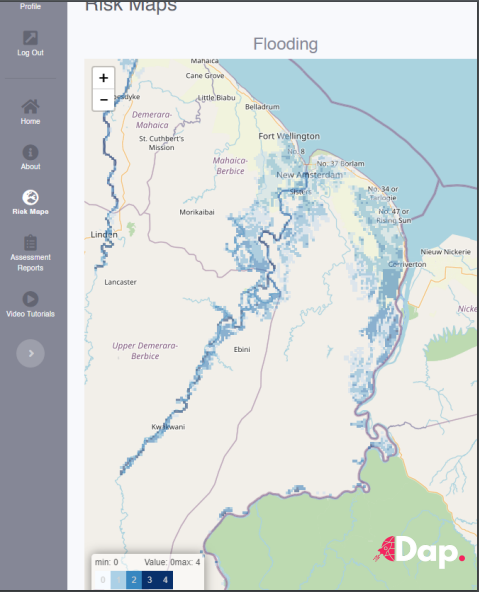Select legend swatch value 0
This screenshot has width=479, height=592.
coord(103,580)
